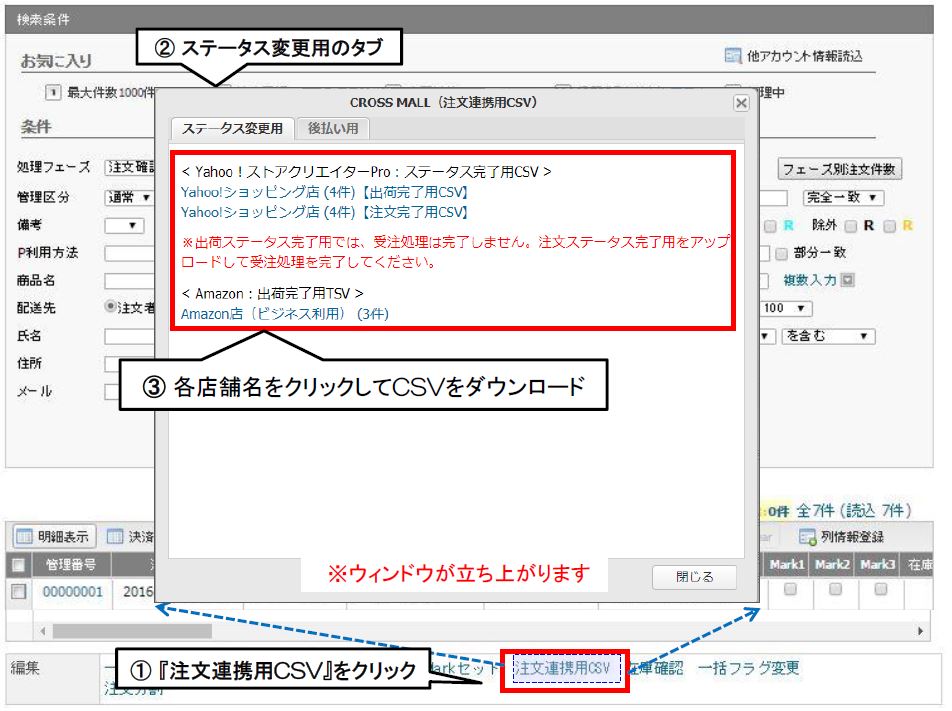
Task: Focus the P利用方法 input field
Action: tap(130, 253)
